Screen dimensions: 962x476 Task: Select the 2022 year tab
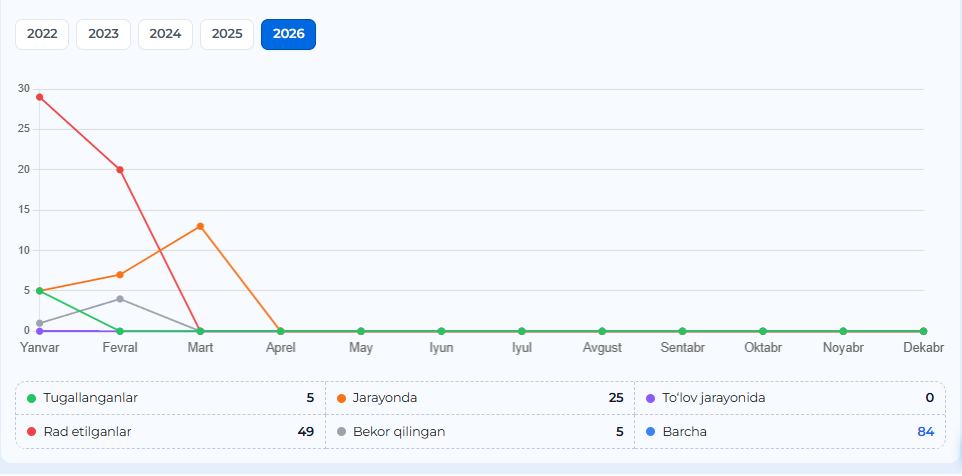tap(42, 34)
